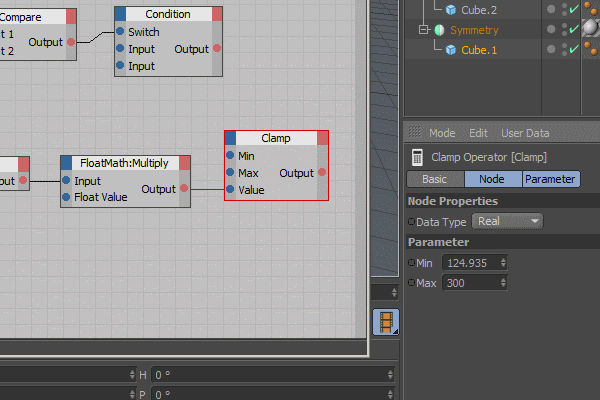This screenshot has height=400, width=600.
Task: Select Symmetry in the object tree
Action: (x=474, y=30)
